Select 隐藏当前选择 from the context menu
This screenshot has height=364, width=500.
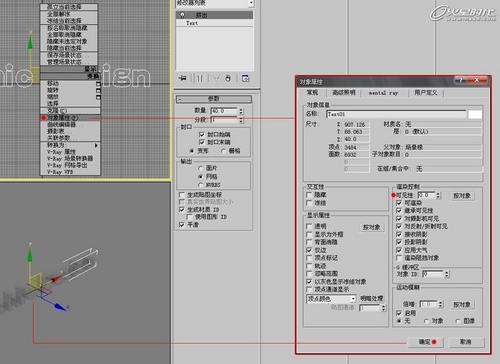pos(69,48)
